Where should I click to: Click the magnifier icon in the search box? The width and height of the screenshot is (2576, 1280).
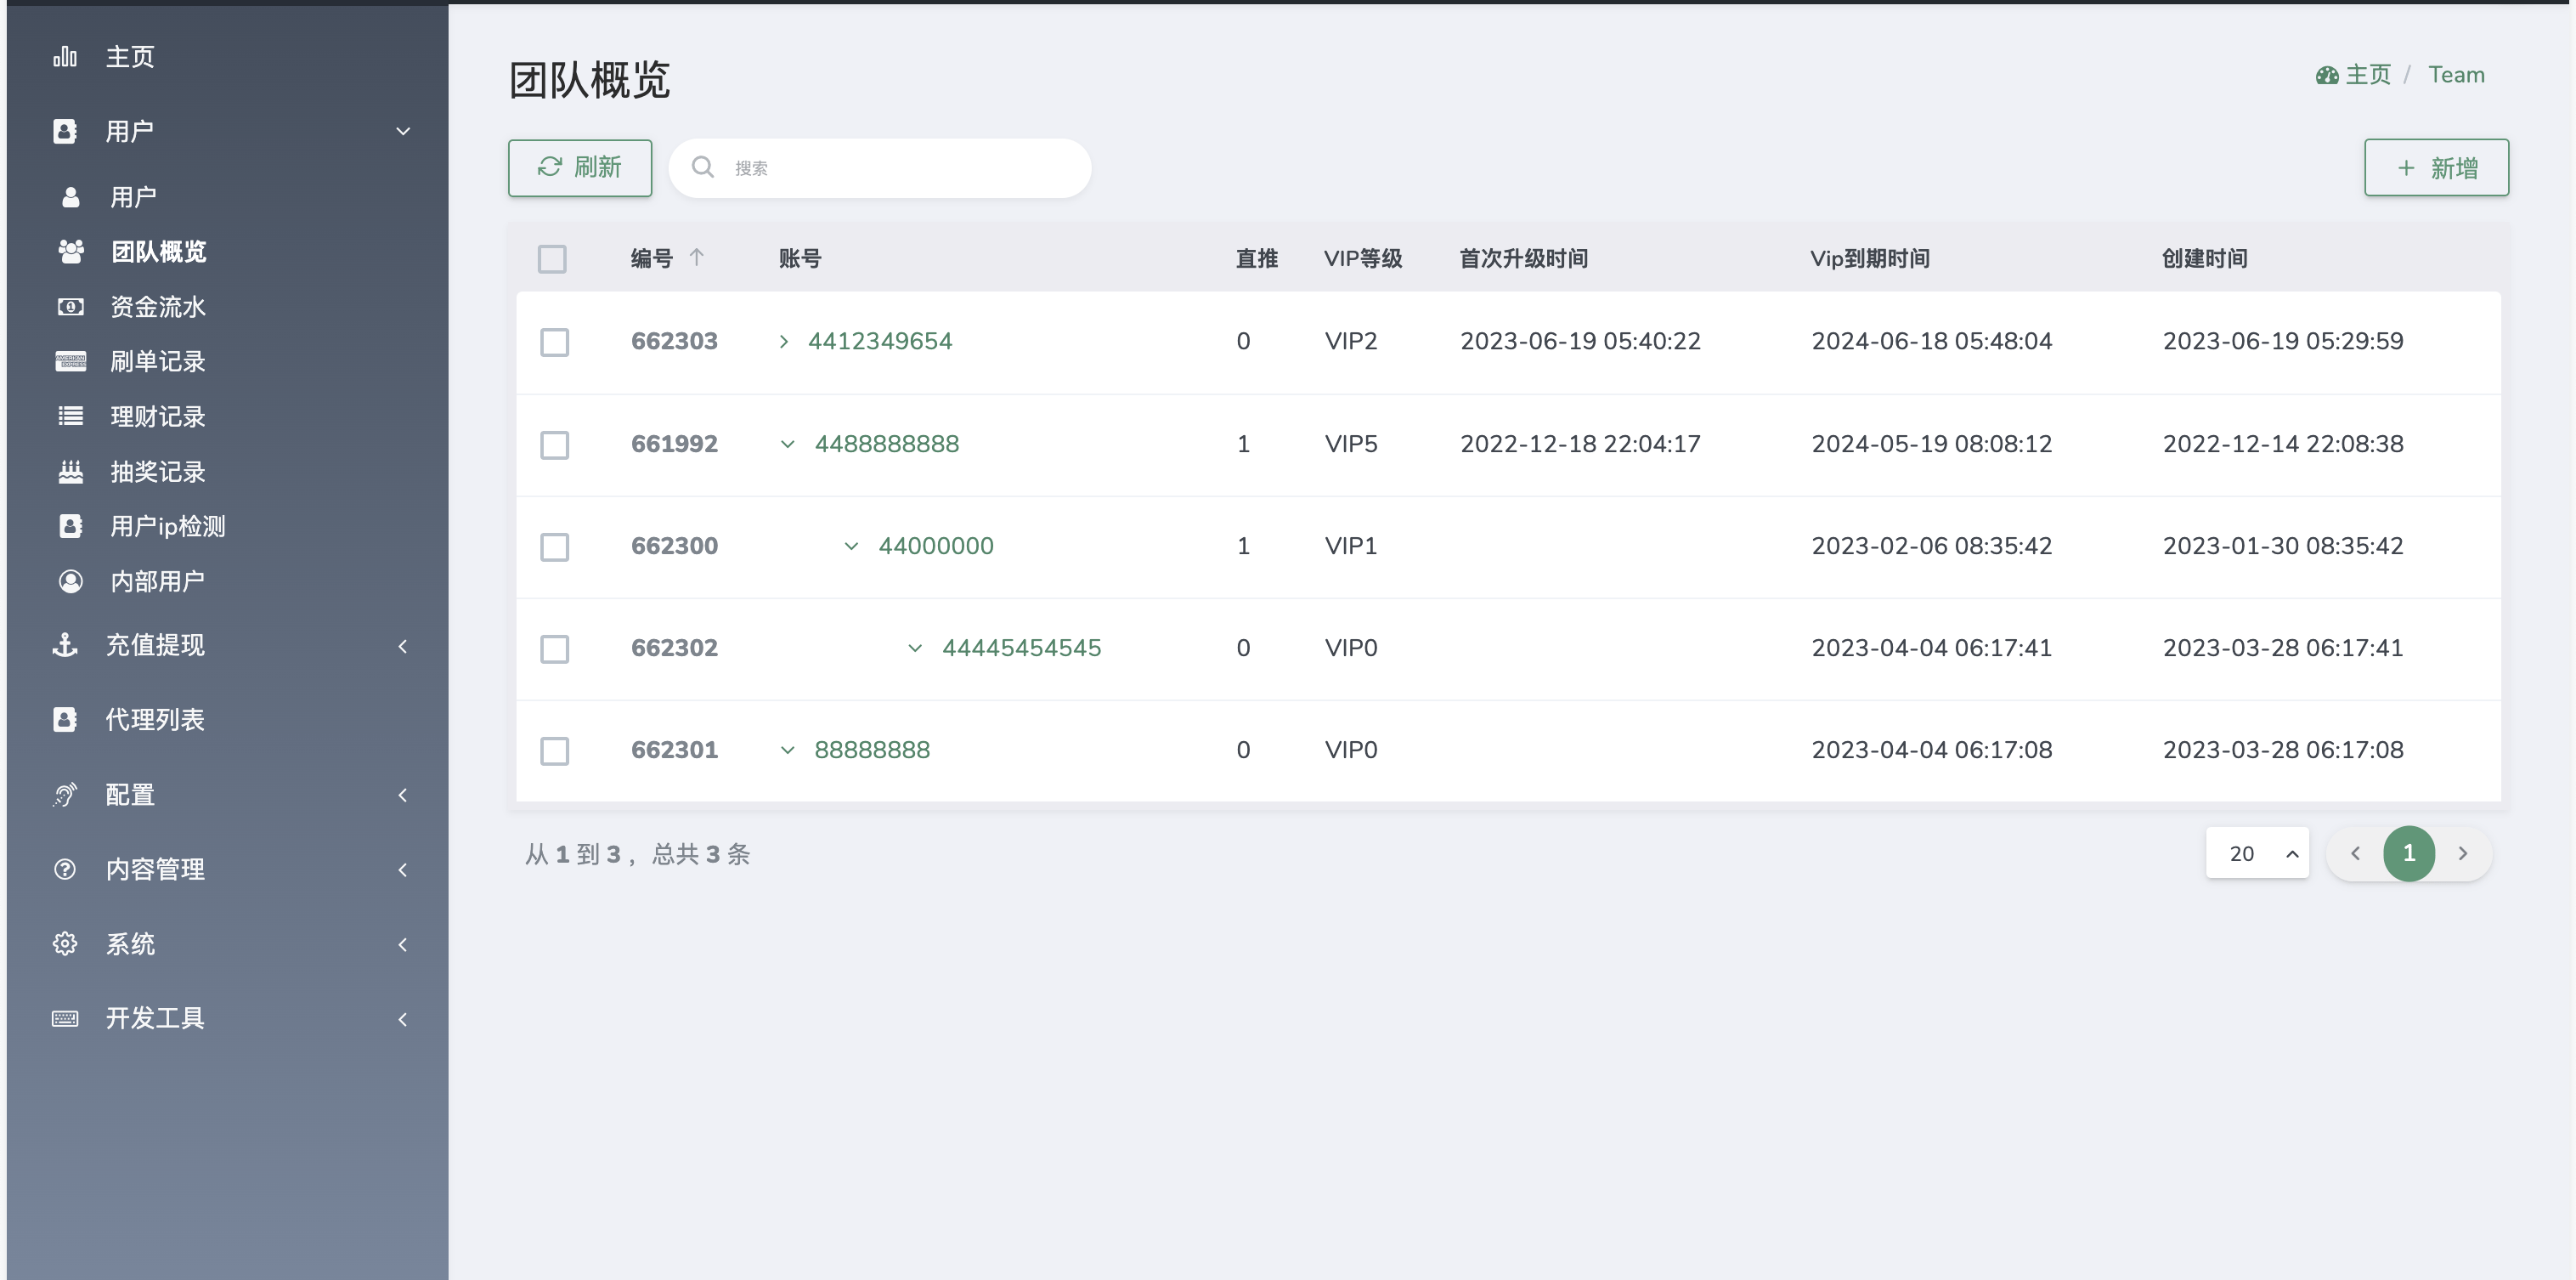click(x=703, y=167)
